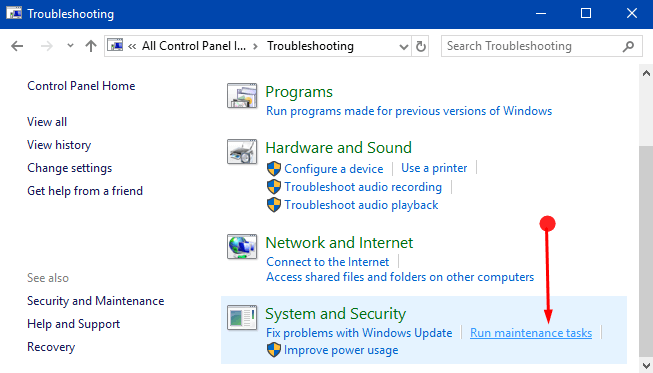Go up one level with Up arrow
The height and width of the screenshot is (373, 653).
(91, 46)
